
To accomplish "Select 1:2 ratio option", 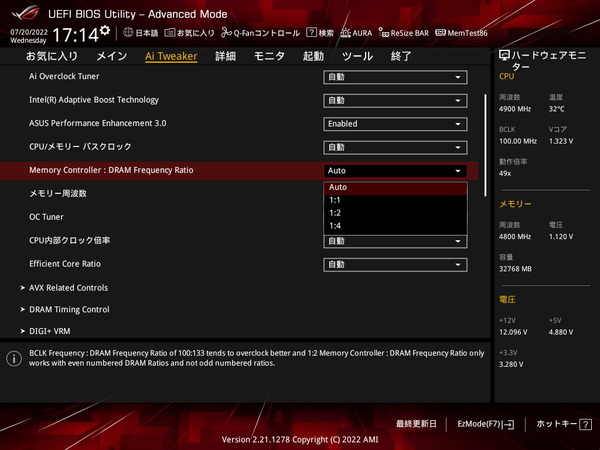I will coord(395,213).
